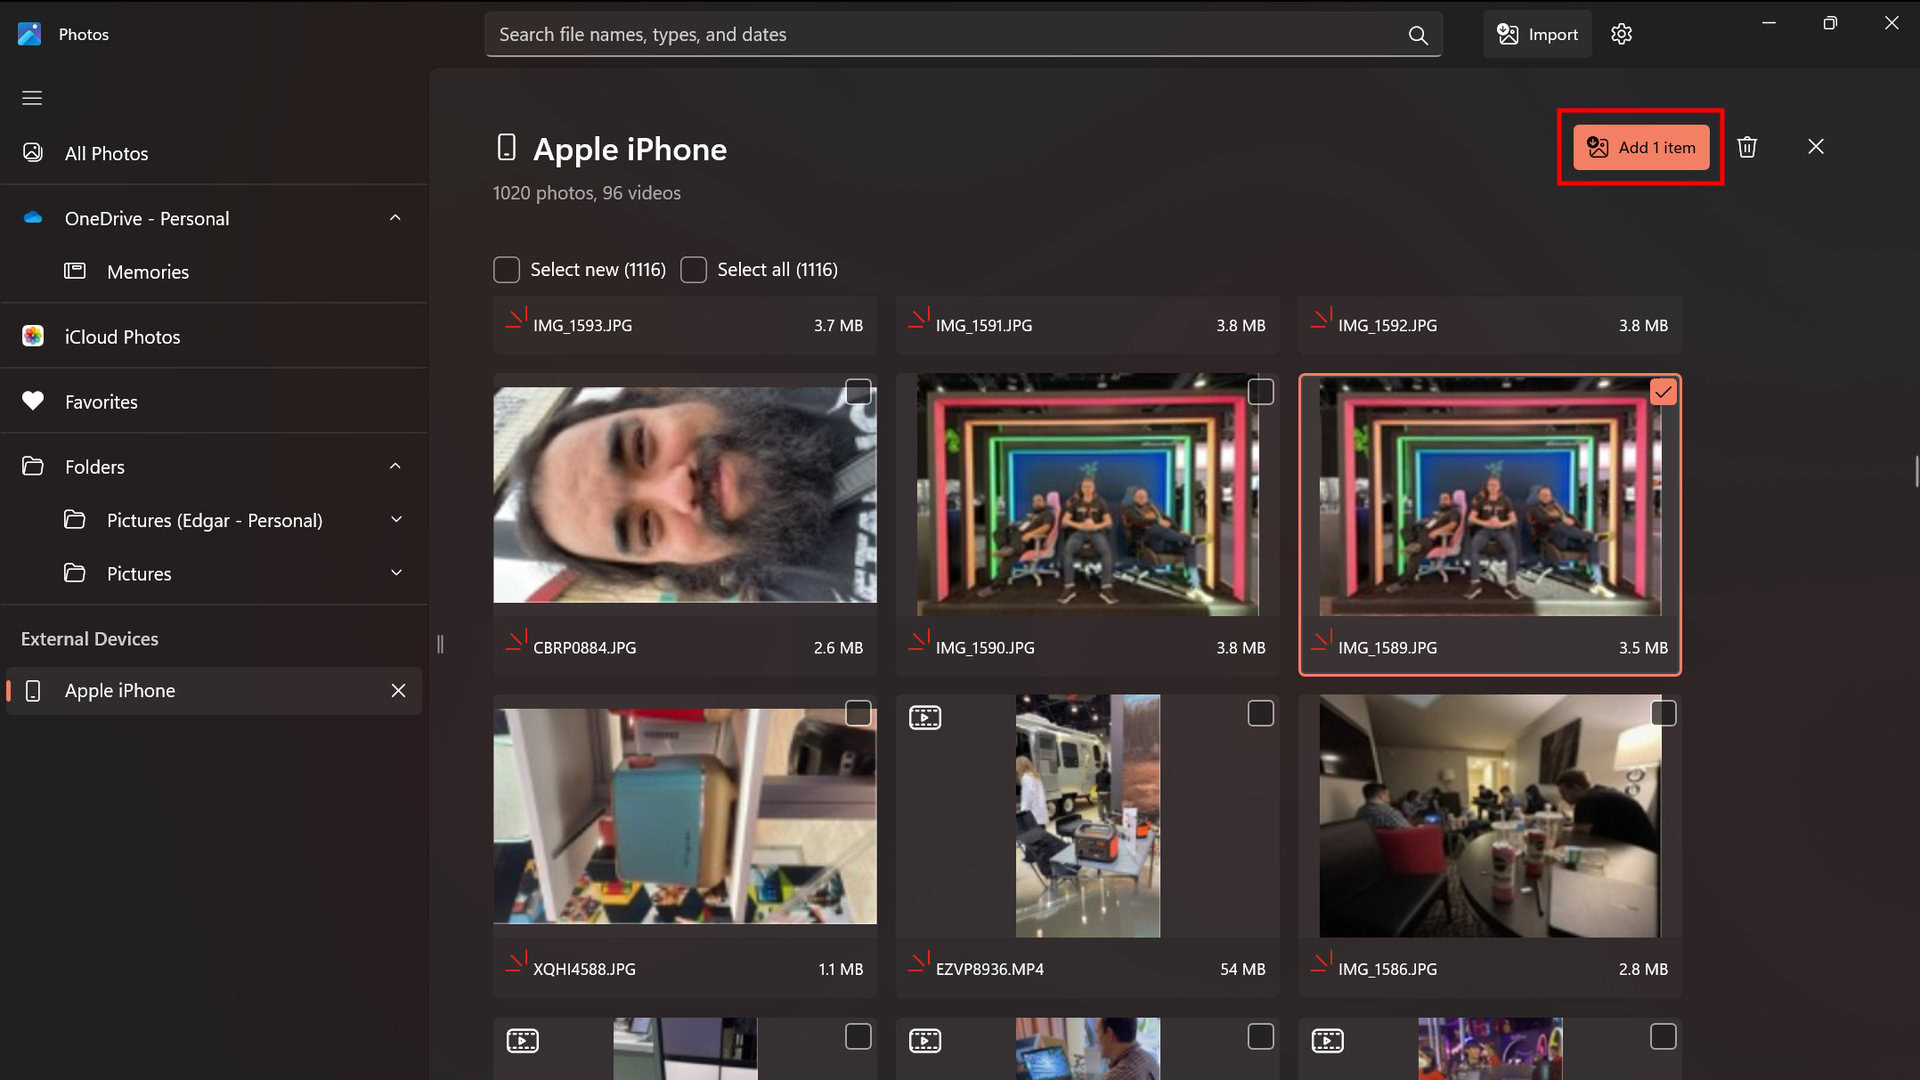Click the Import button

1537,34
